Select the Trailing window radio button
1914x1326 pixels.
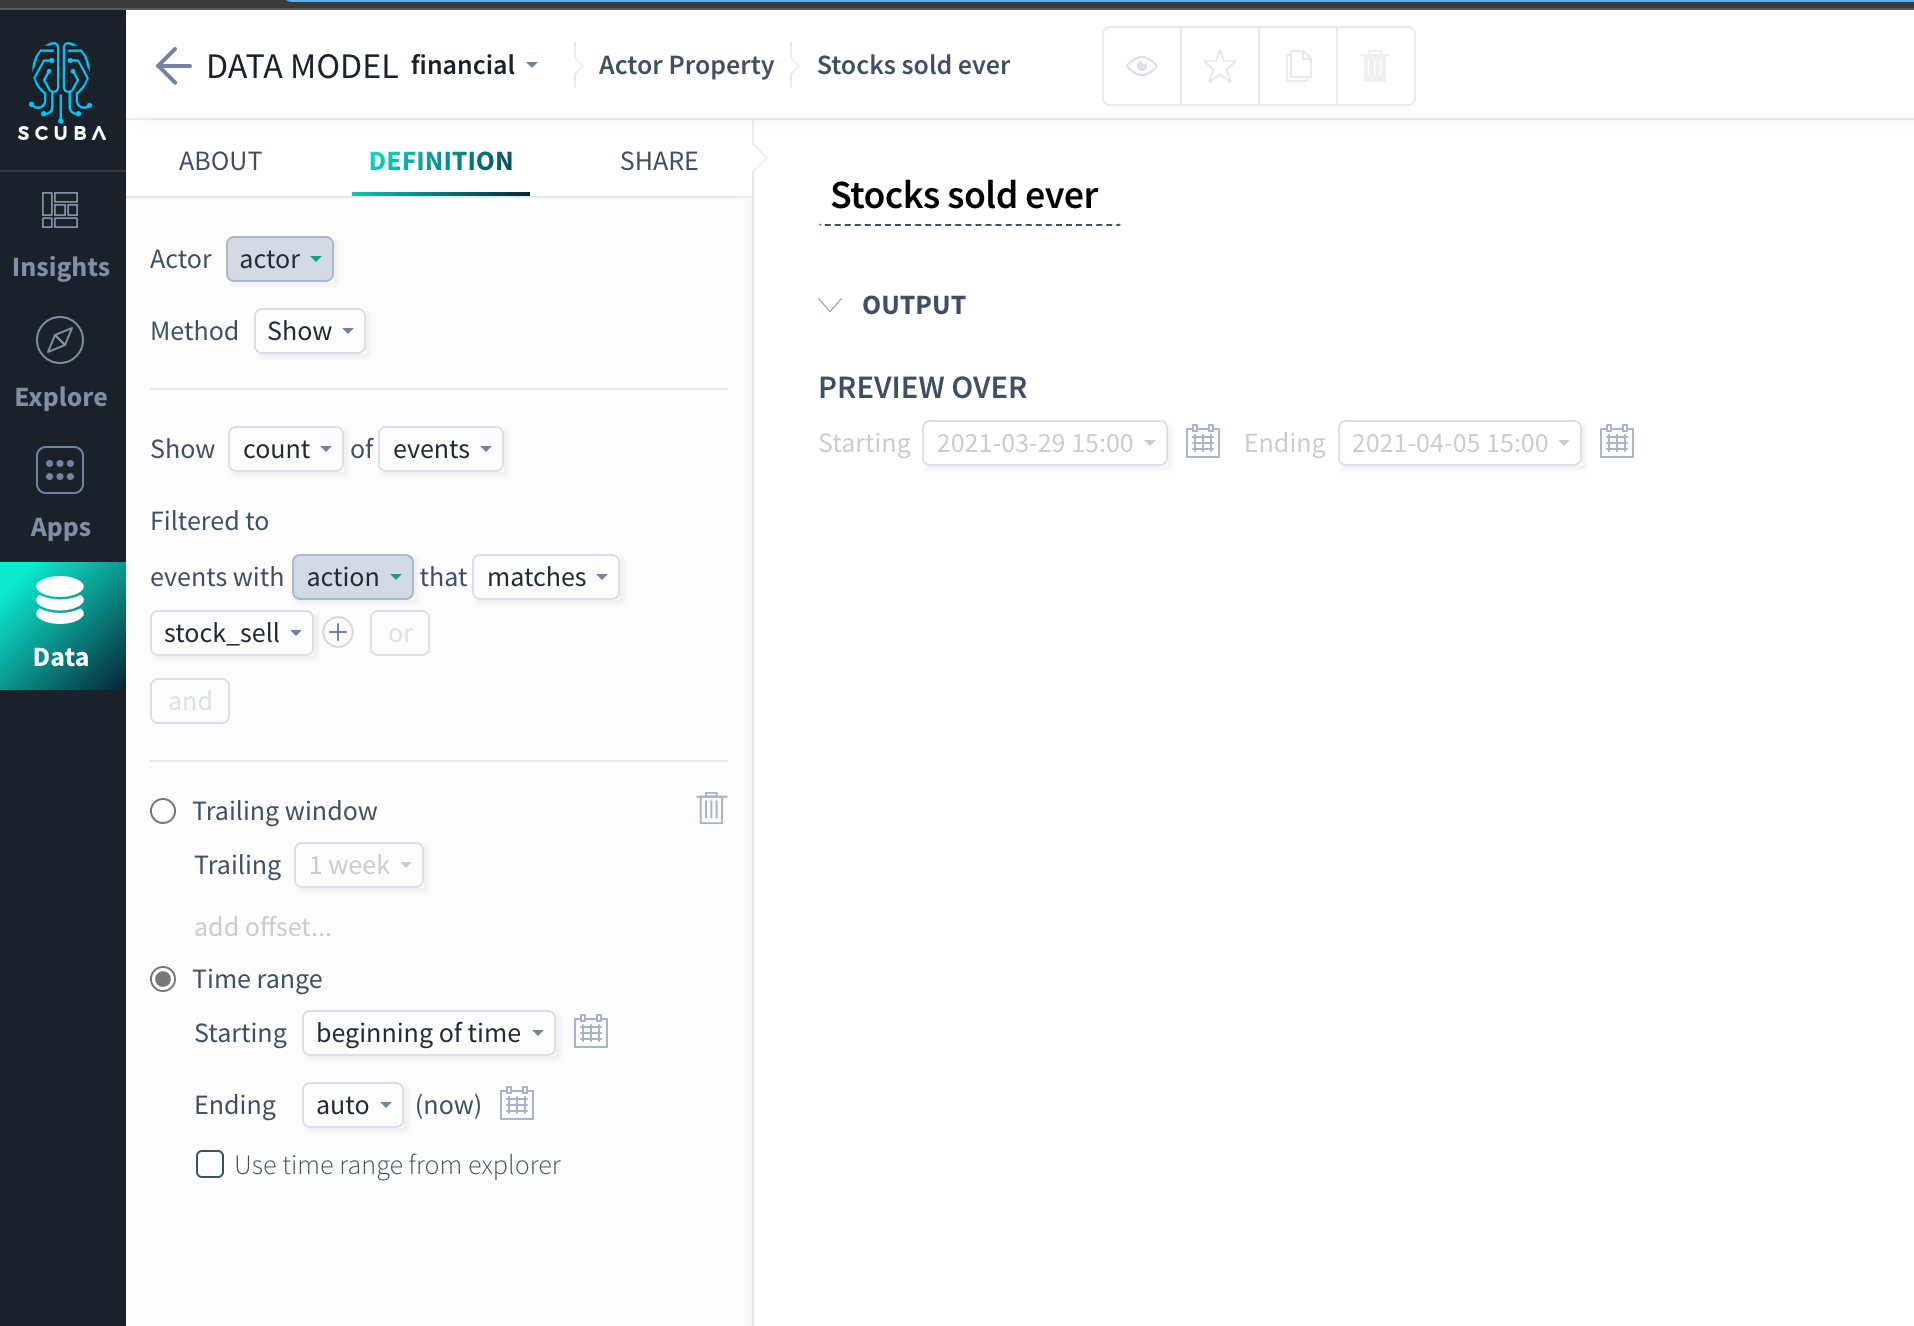(163, 811)
